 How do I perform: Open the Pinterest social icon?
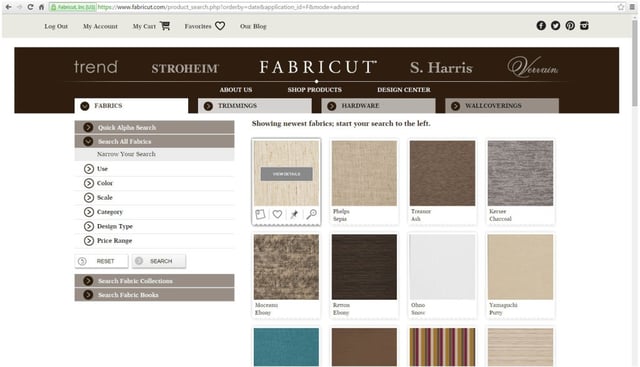point(570,26)
